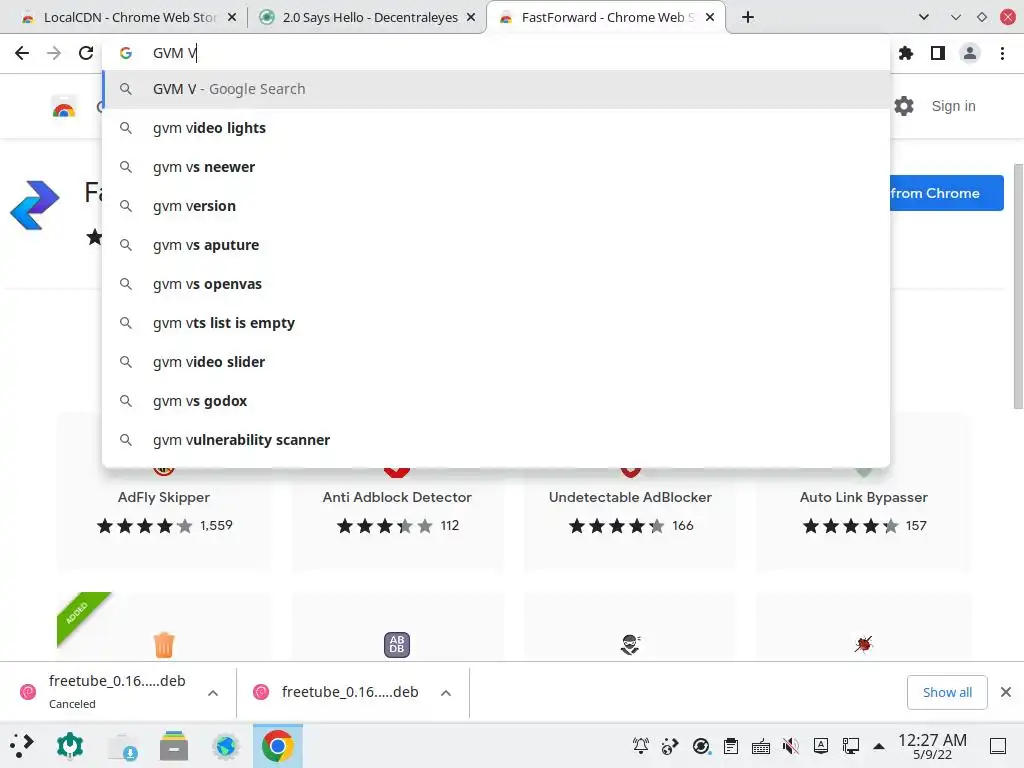This screenshot has width=1024, height=768.
Task: Choose the 'gvm vs neewer' suggestion
Action: coord(496,167)
